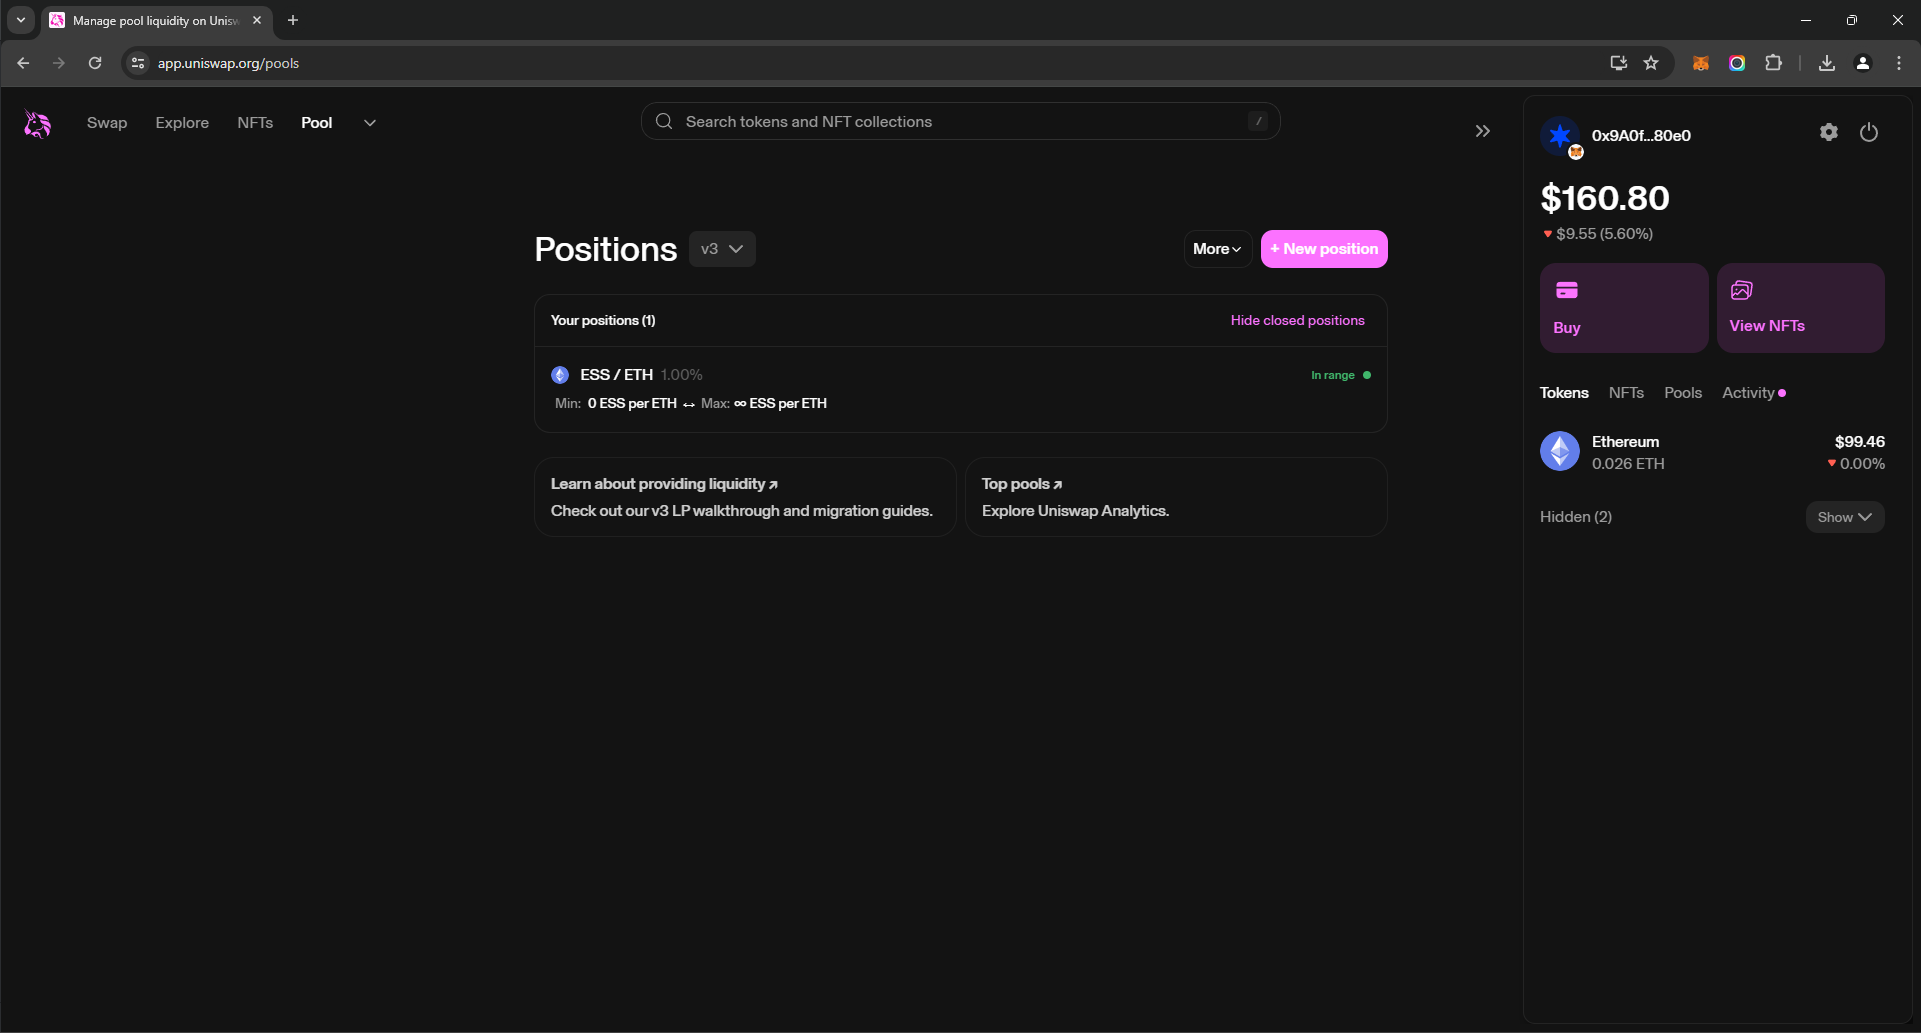Open the Extensions puzzle icon

1773,63
